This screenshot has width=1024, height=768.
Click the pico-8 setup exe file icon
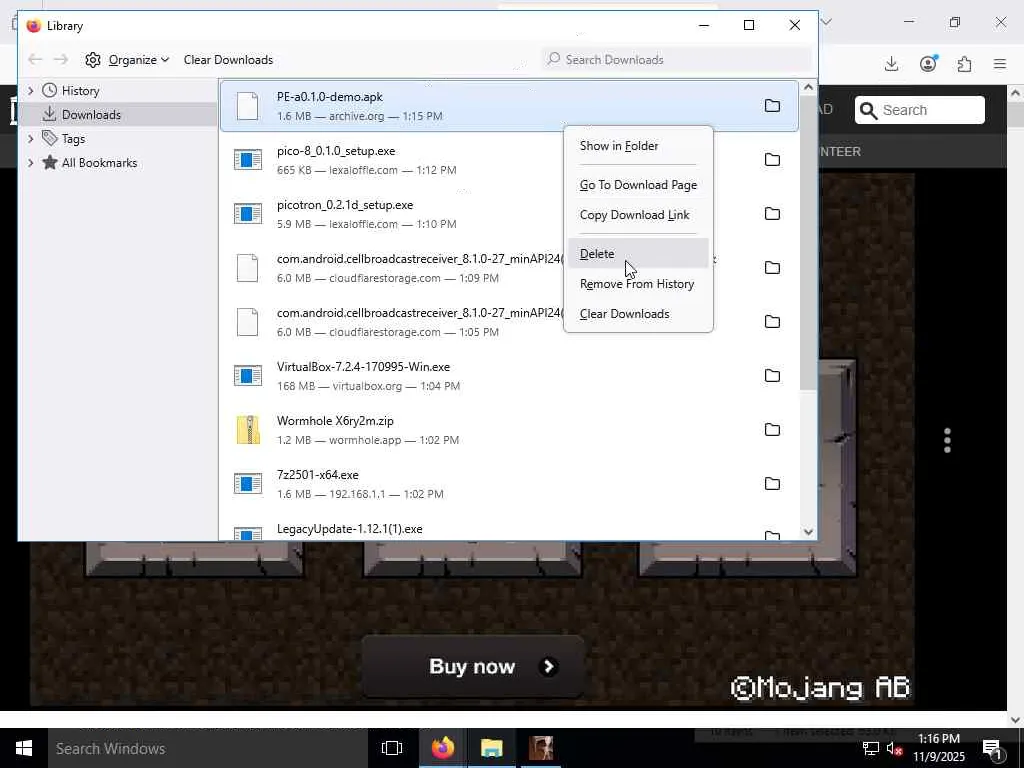[x=248, y=159]
